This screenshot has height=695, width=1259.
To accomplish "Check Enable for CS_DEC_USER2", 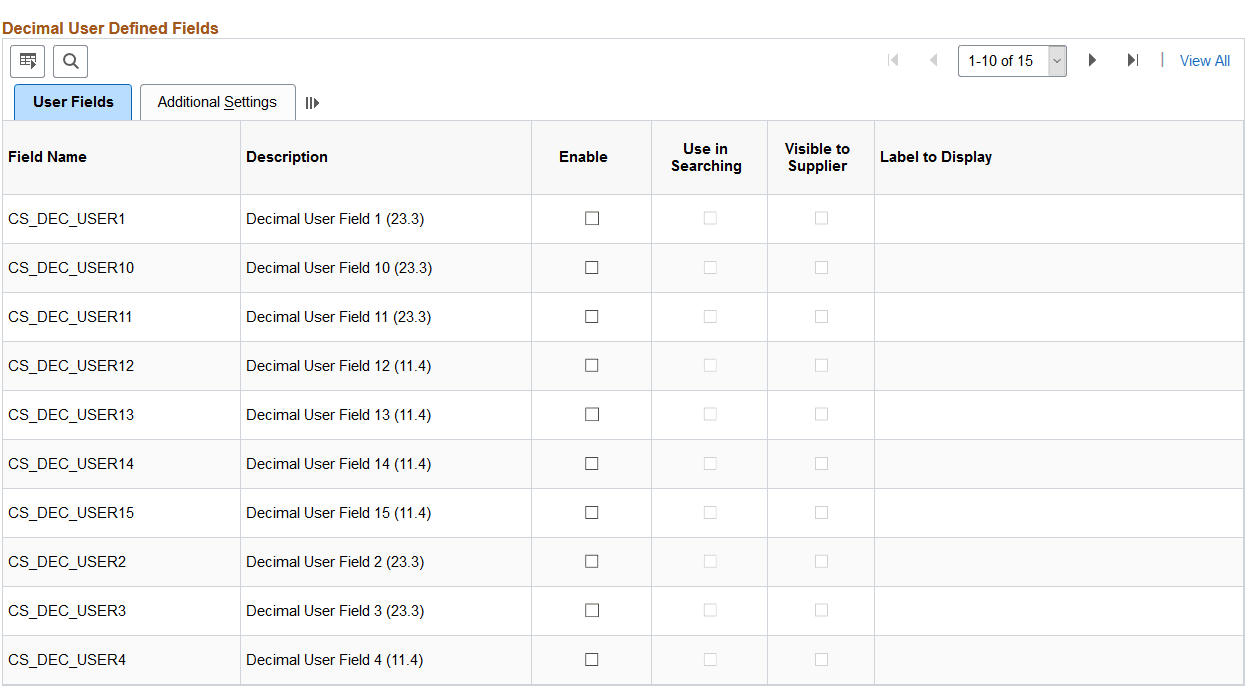I will point(591,561).
